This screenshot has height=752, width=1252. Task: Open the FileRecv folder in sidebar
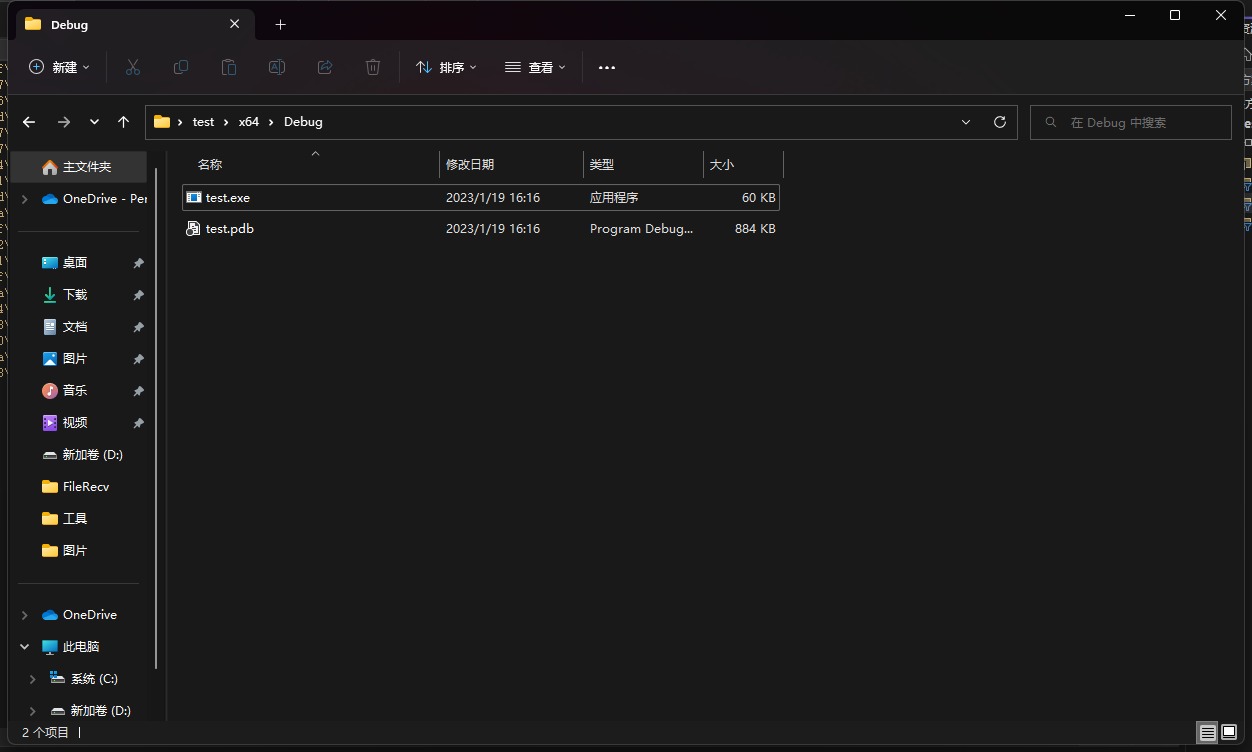pyautogui.click(x=78, y=487)
